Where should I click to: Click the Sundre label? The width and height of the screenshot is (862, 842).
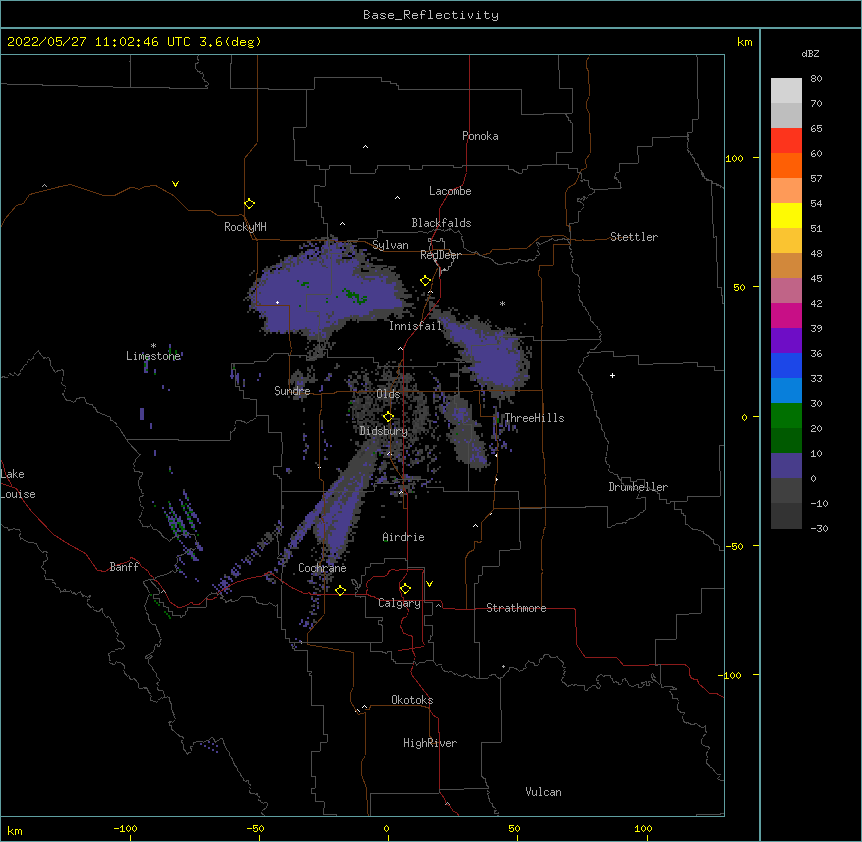coord(292,391)
